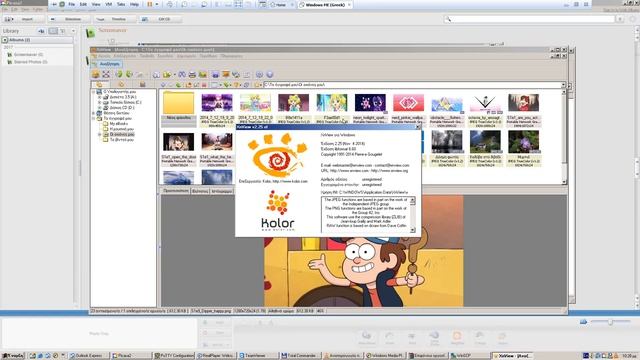This screenshot has height=360, width=640.
Task: Expand Δίσκος CD (D:) tree node
Action: pos(99,108)
